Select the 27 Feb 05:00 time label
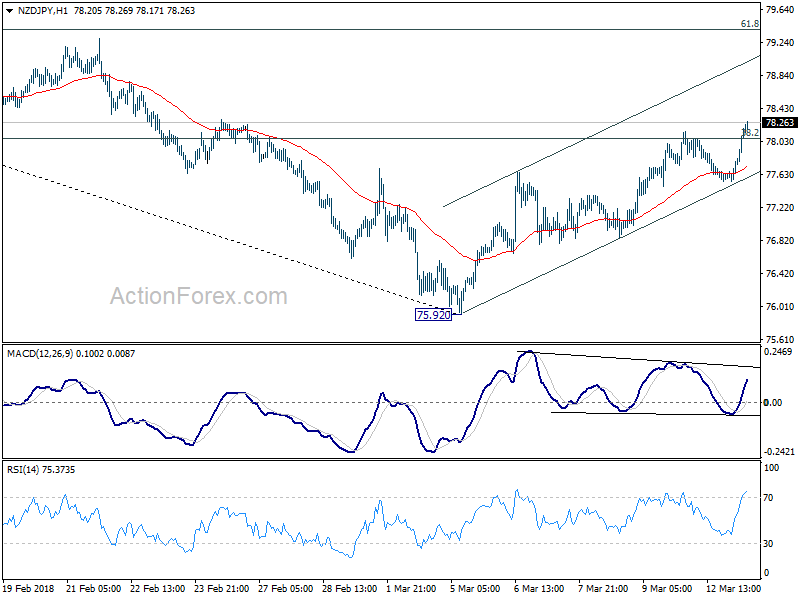This screenshot has height=600, width=800. [286, 589]
